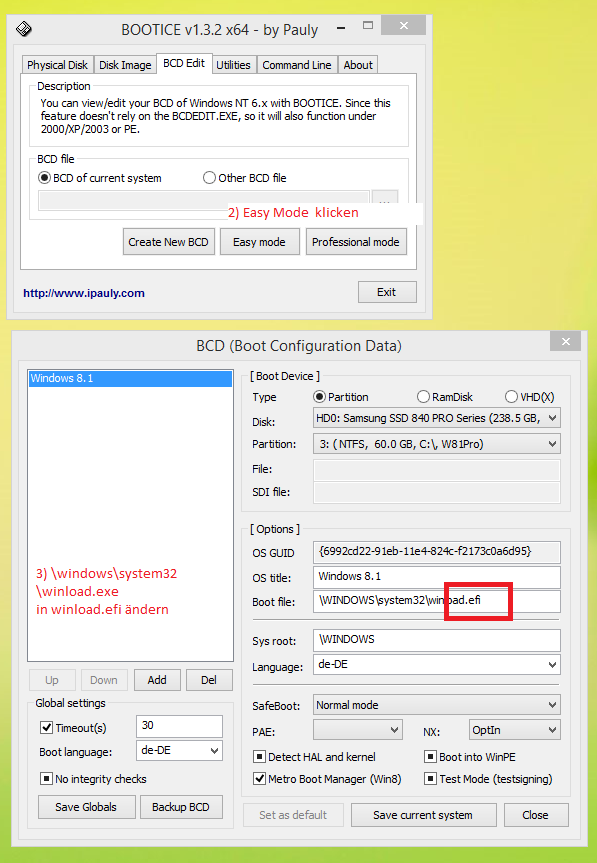Click Save current system button
This screenshot has width=597, height=863.
423,815
